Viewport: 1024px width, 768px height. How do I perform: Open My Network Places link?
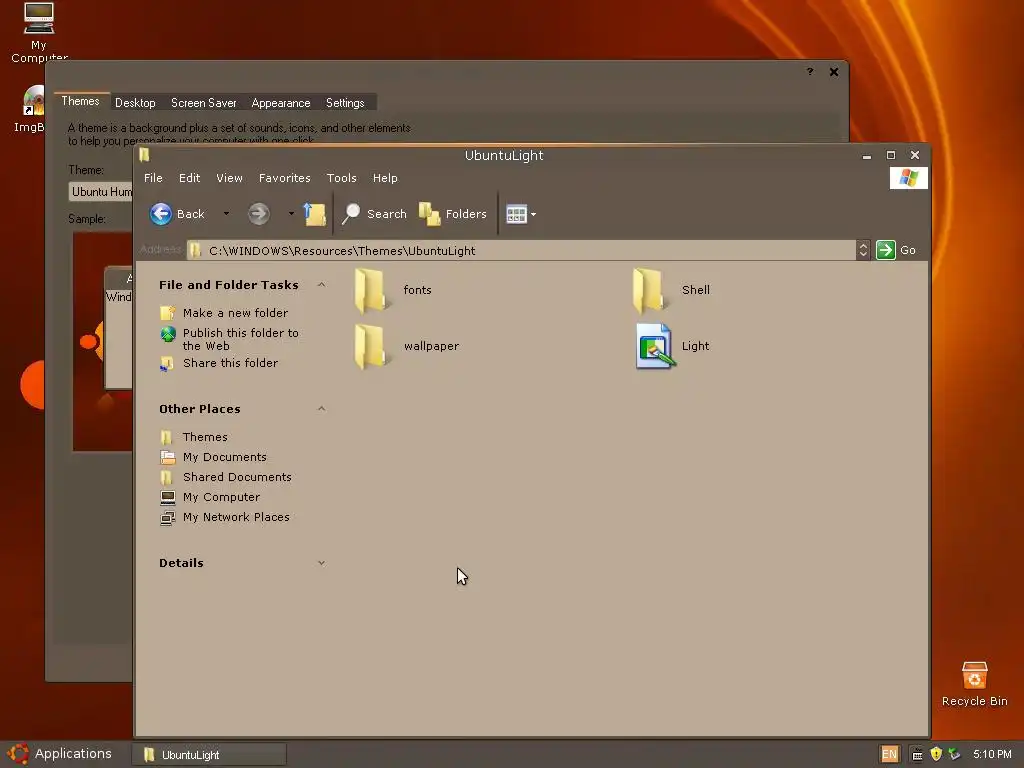236,517
